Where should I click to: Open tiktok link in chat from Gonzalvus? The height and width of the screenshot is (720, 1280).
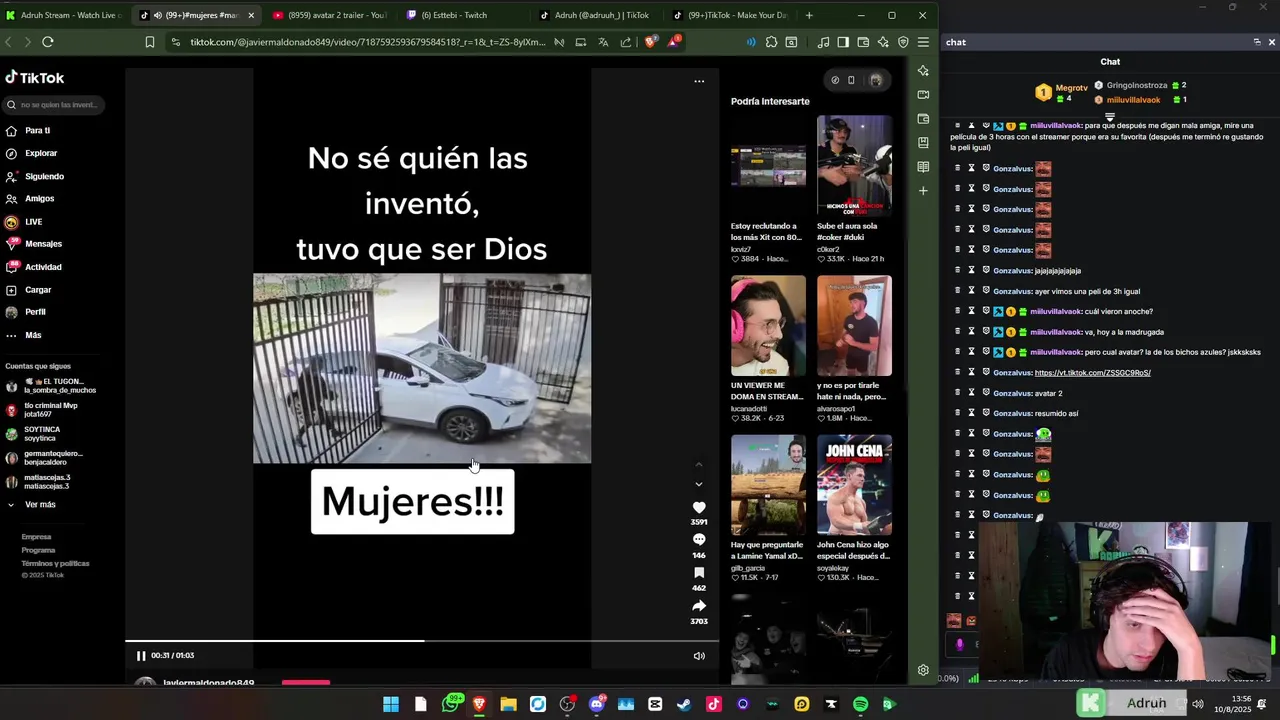click(x=1092, y=373)
